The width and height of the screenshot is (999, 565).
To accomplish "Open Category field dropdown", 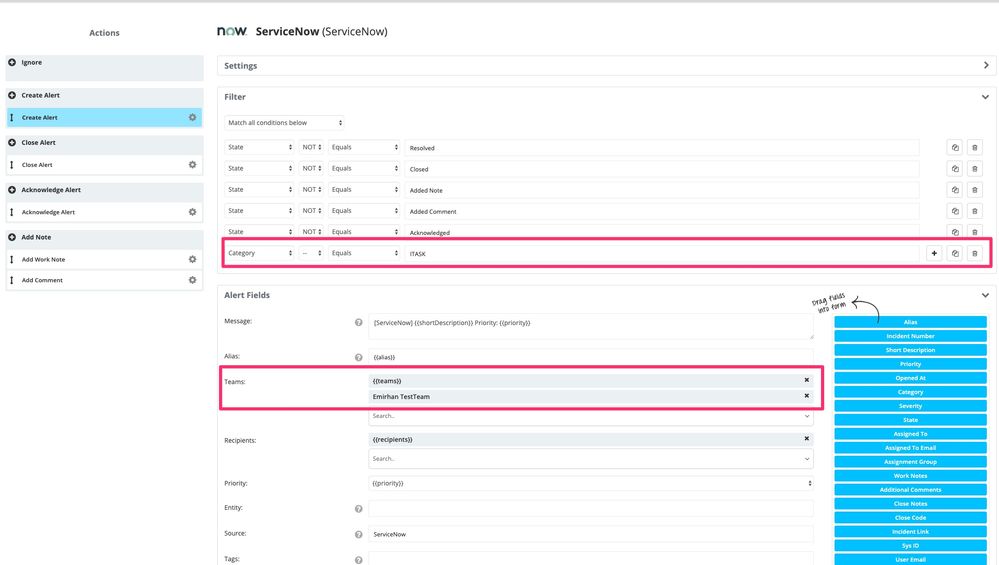I will (259, 253).
